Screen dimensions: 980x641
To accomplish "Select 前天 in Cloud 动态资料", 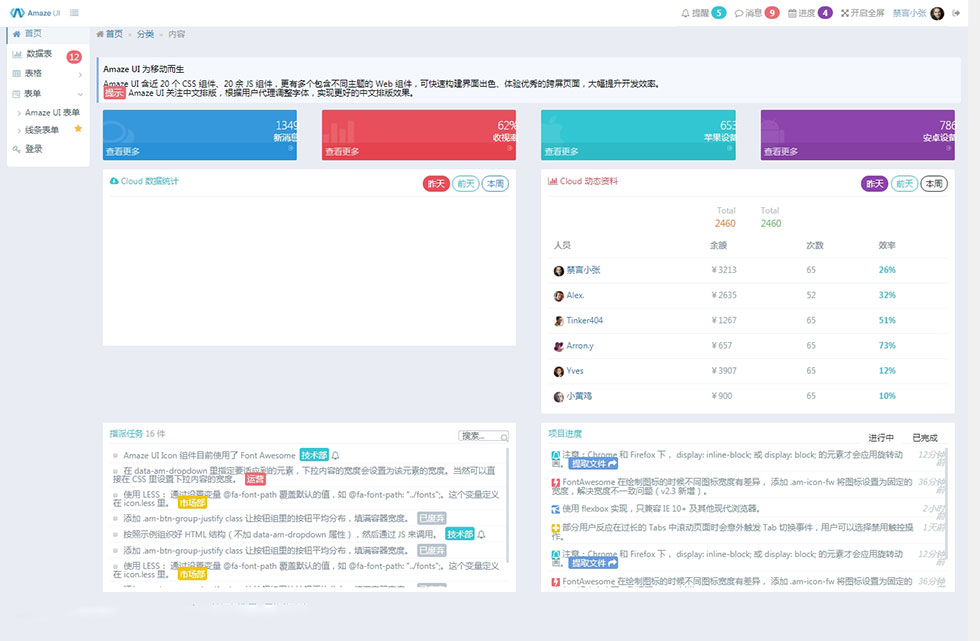I will pos(904,184).
